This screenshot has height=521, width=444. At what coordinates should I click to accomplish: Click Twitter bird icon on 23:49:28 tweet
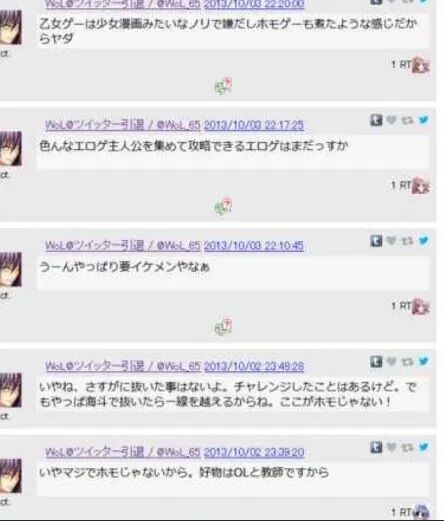(x=423, y=361)
